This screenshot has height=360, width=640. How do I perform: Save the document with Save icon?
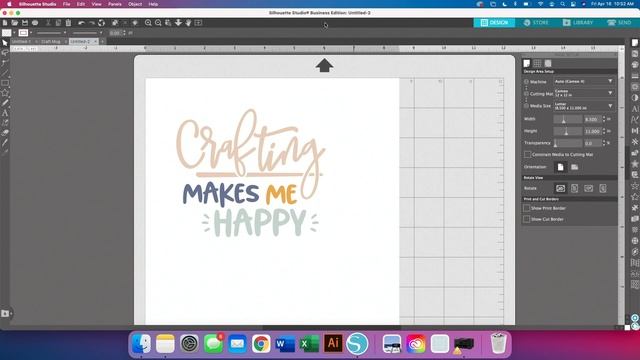coord(25,23)
